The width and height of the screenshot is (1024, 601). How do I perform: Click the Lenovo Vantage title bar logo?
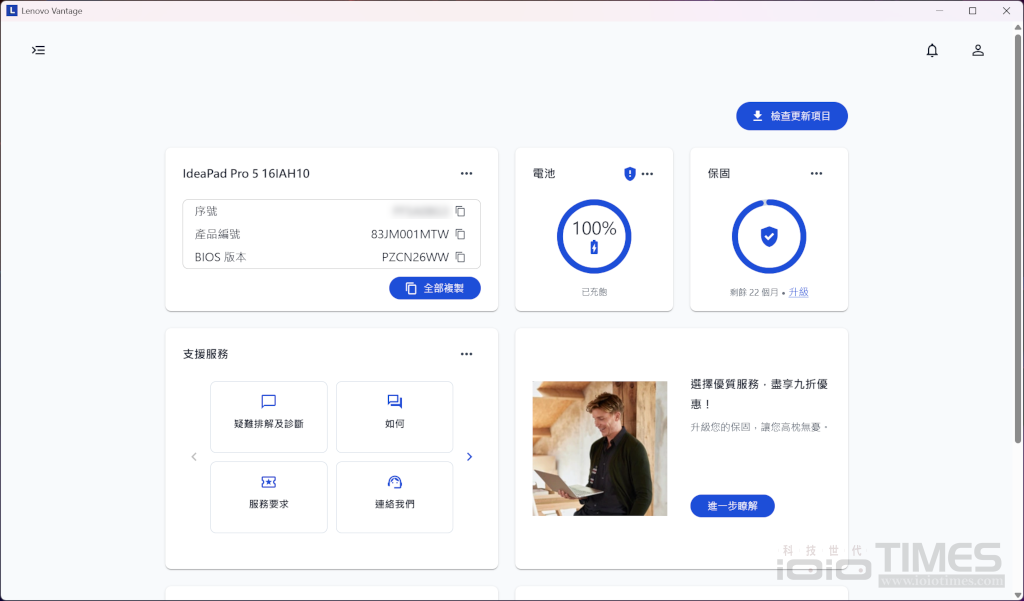11,10
